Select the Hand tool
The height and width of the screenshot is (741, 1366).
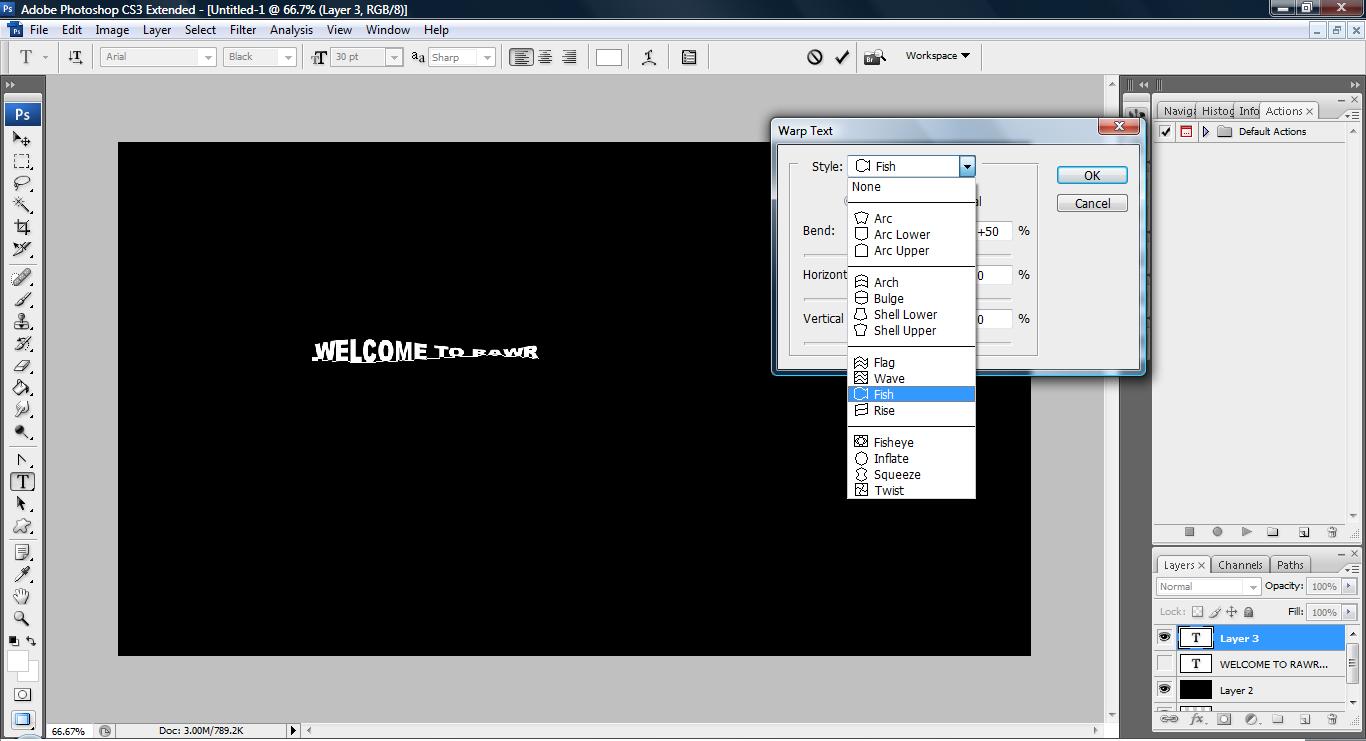tap(22, 596)
